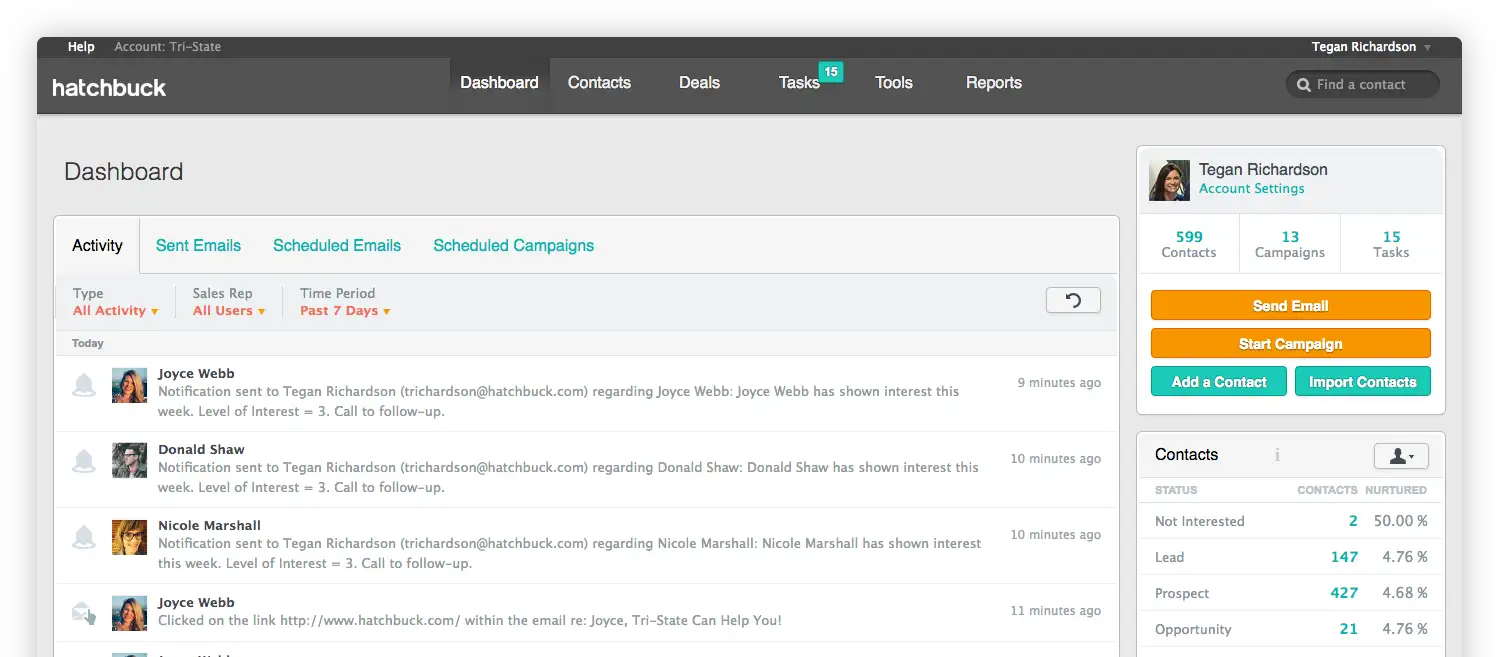Open the Contacts navigation item

(x=599, y=83)
